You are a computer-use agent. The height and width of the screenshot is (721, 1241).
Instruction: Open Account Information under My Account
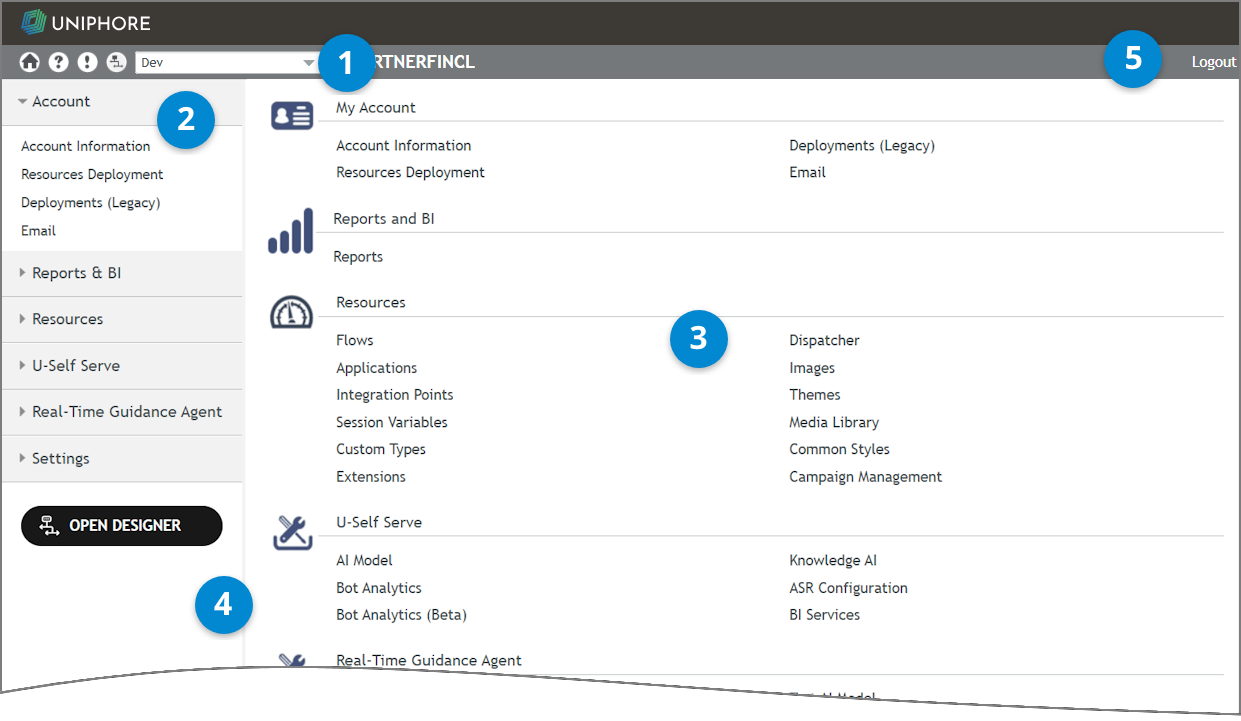tap(404, 146)
